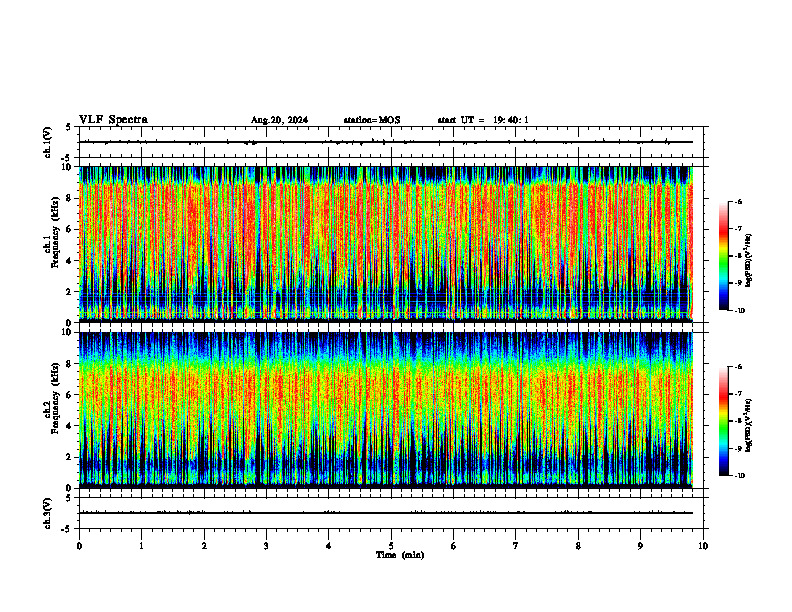The image size is (792, 612).
Task: Click the "ch.3(V)" waveform axis label
Action: (48, 513)
